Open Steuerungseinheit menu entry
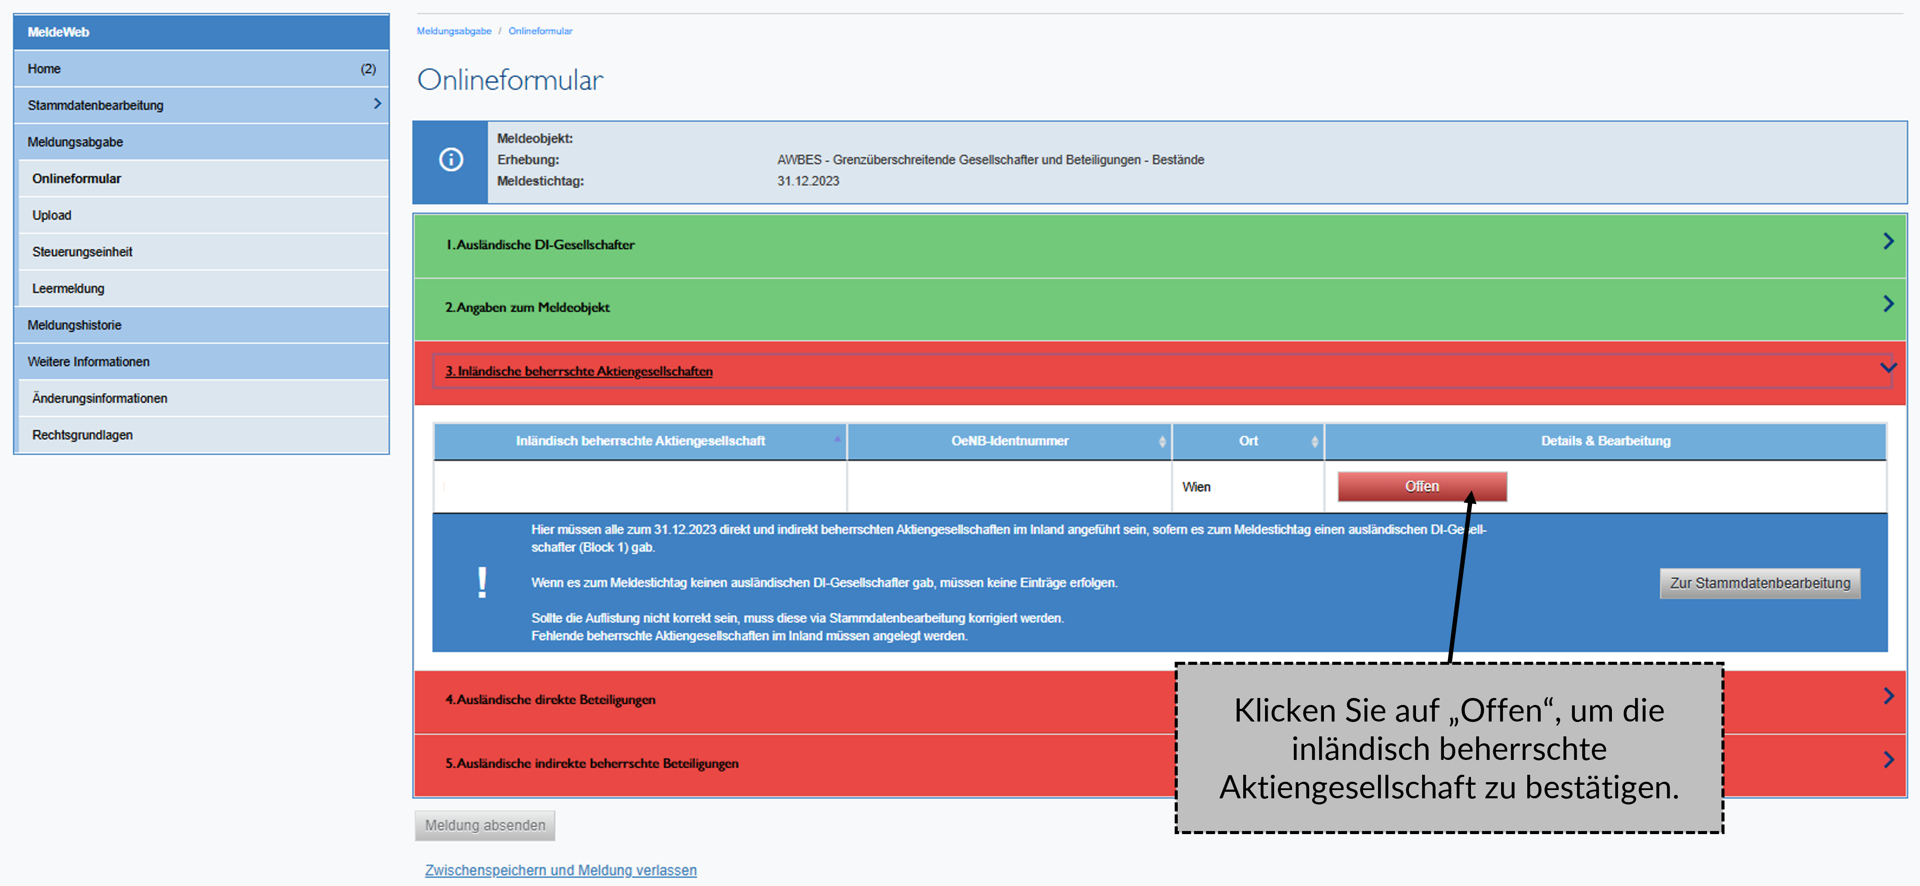1920x886 pixels. coord(82,252)
